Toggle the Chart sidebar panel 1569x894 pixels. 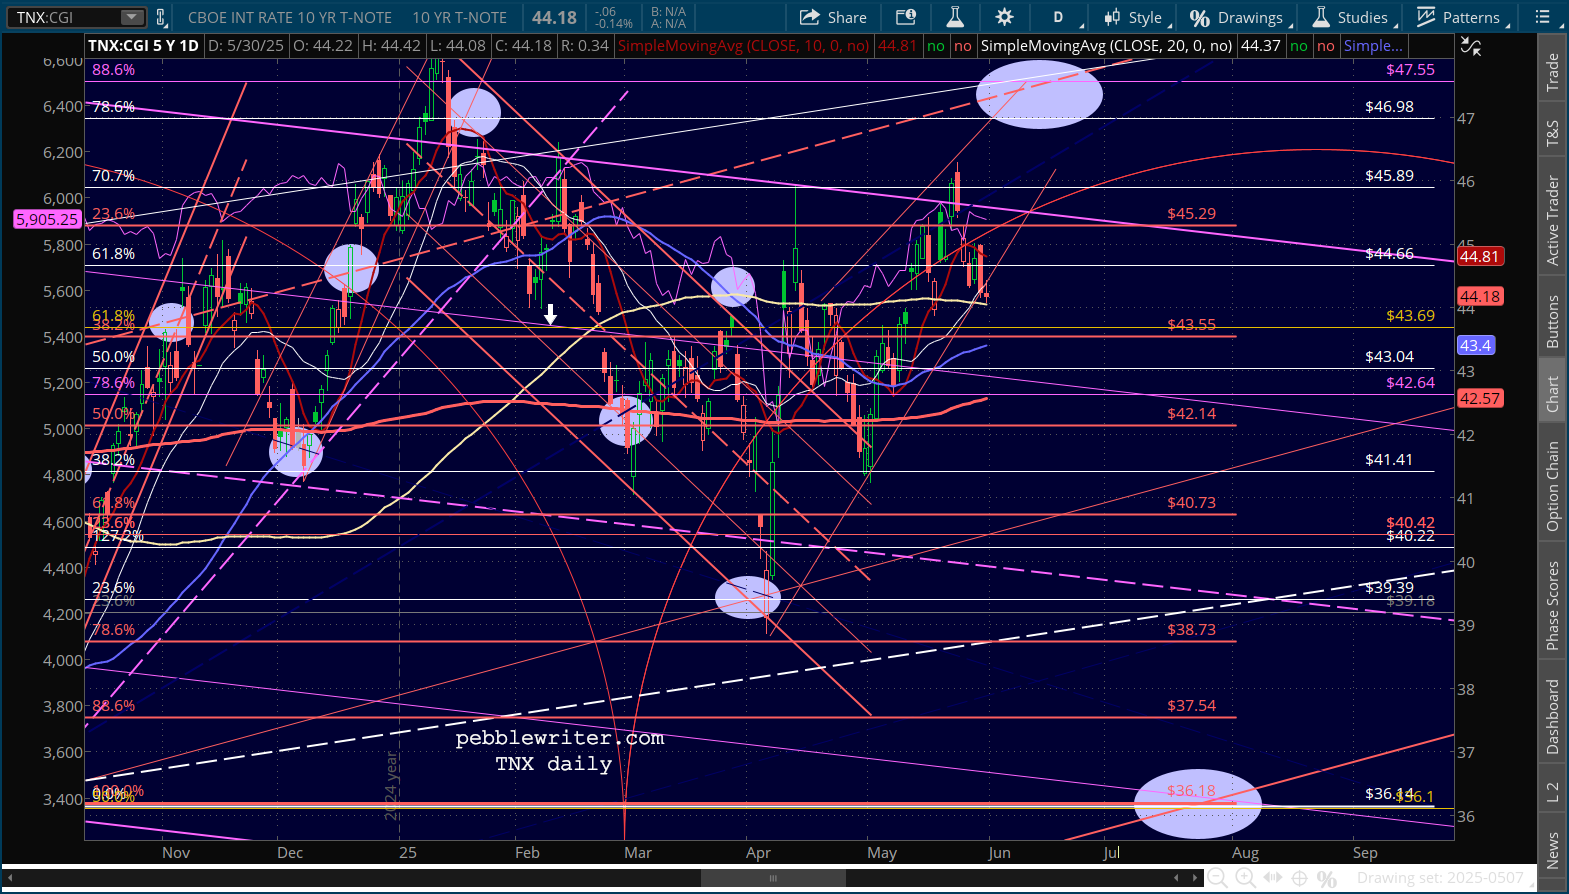tap(1552, 394)
